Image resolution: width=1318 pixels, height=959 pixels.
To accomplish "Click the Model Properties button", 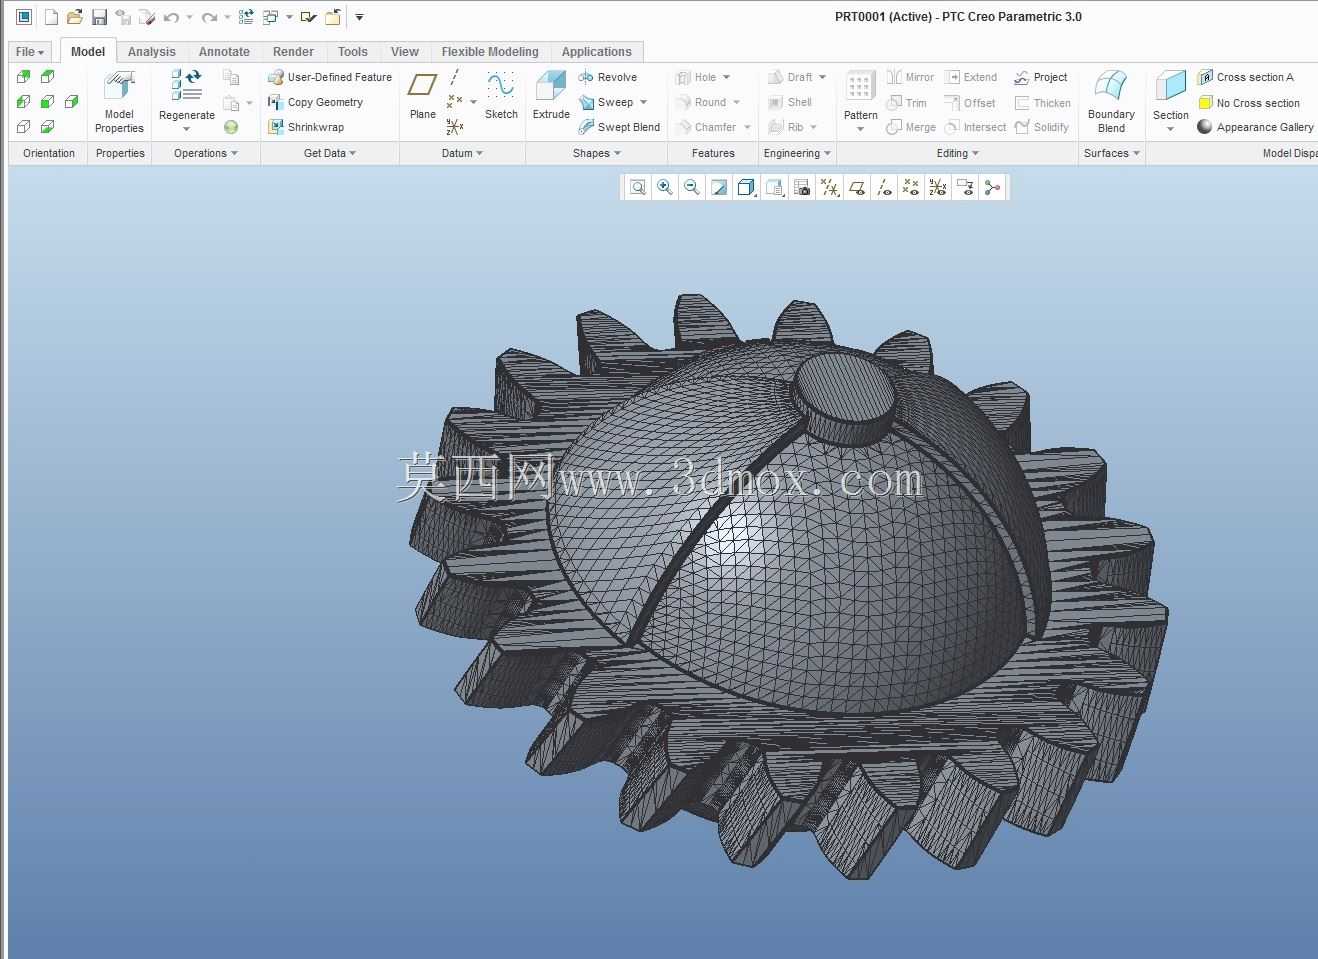I will (x=119, y=101).
